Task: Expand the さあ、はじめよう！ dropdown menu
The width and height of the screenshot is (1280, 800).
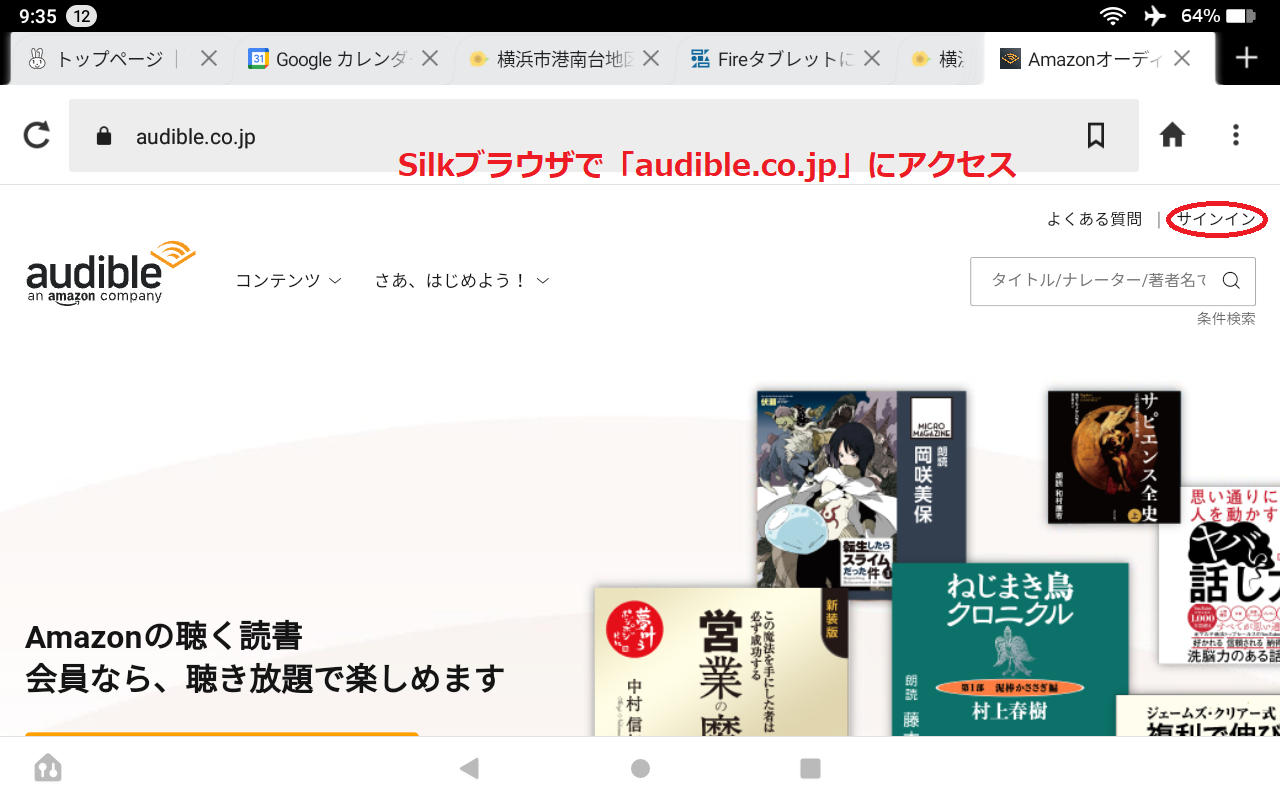Action: [462, 280]
